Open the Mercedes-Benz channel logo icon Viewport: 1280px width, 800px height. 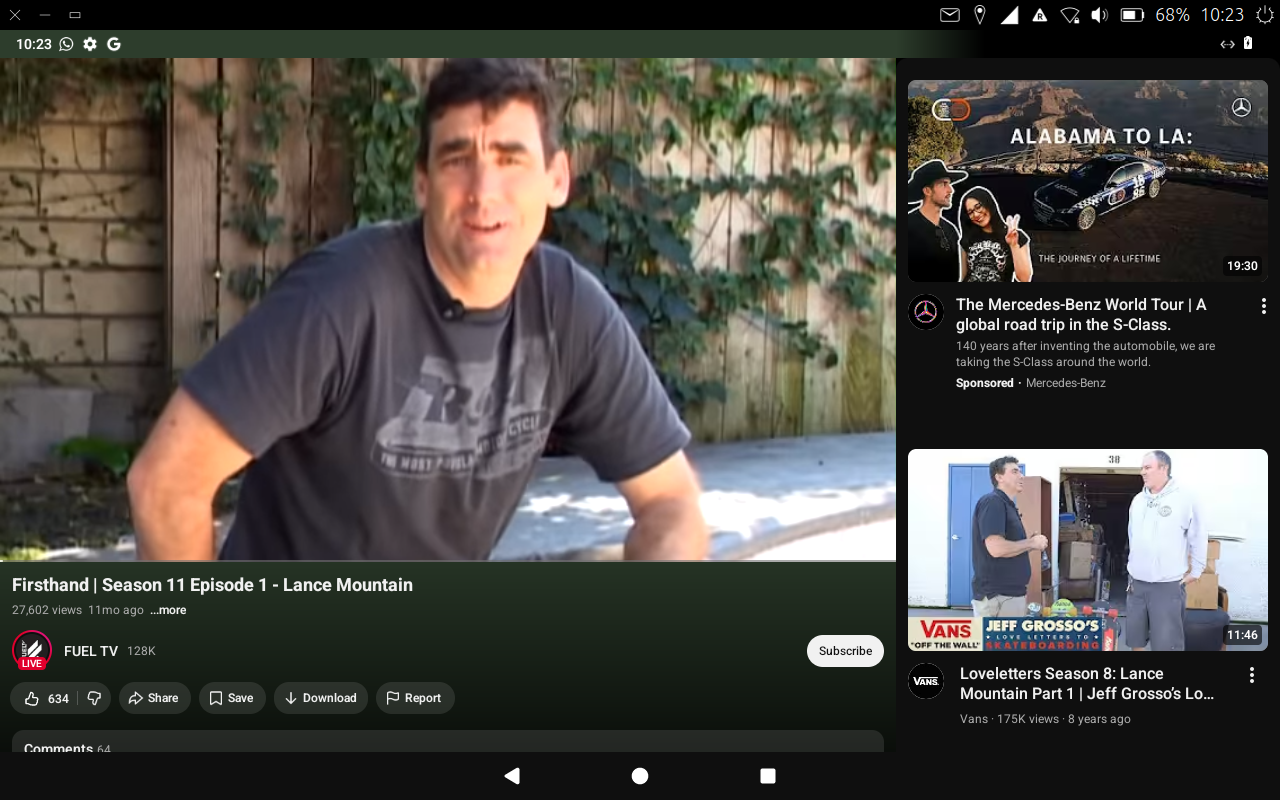point(926,312)
